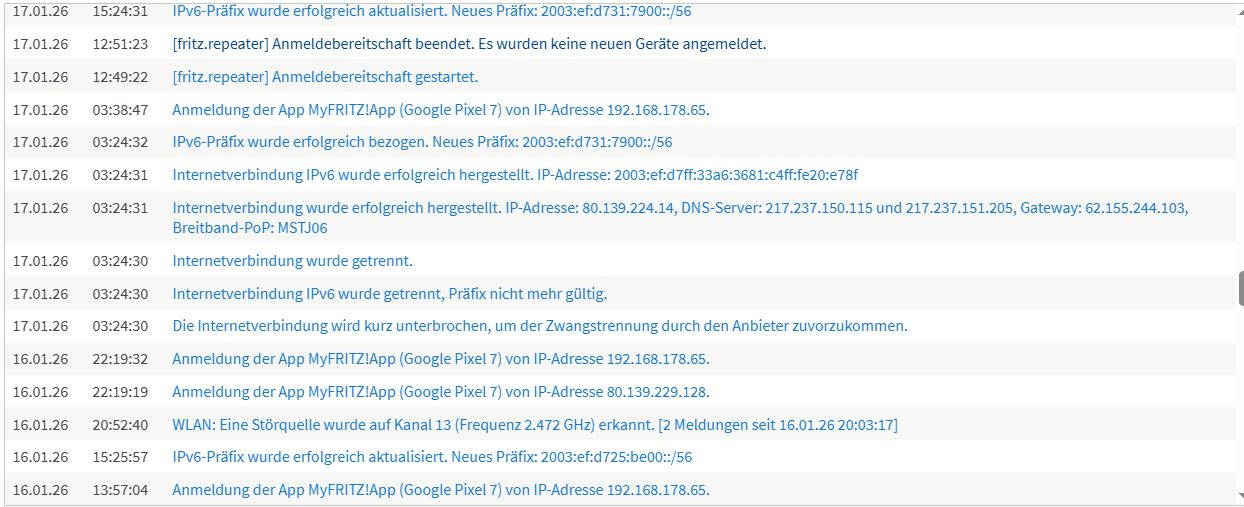Open the Internetverbindung IPv6 erfolgreich hergestellt entry
The height and width of the screenshot is (507, 1244).
[x=515, y=175]
